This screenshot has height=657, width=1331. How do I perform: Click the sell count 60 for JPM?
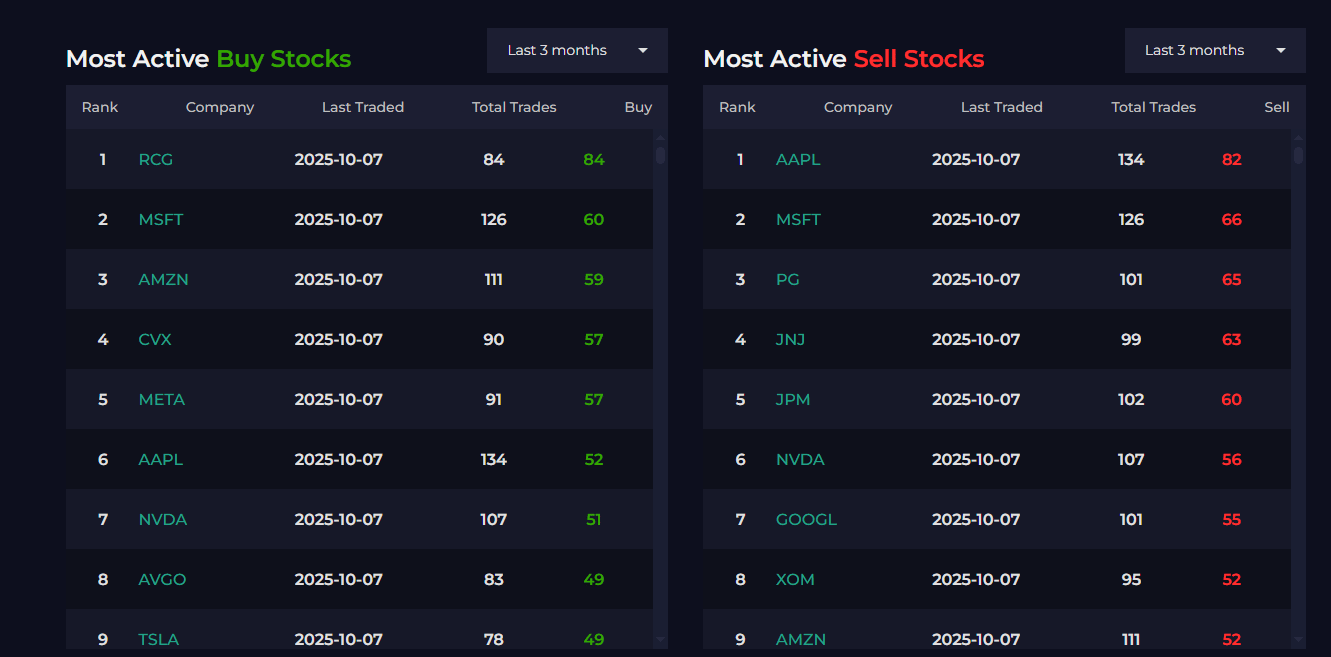click(x=1232, y=399)
